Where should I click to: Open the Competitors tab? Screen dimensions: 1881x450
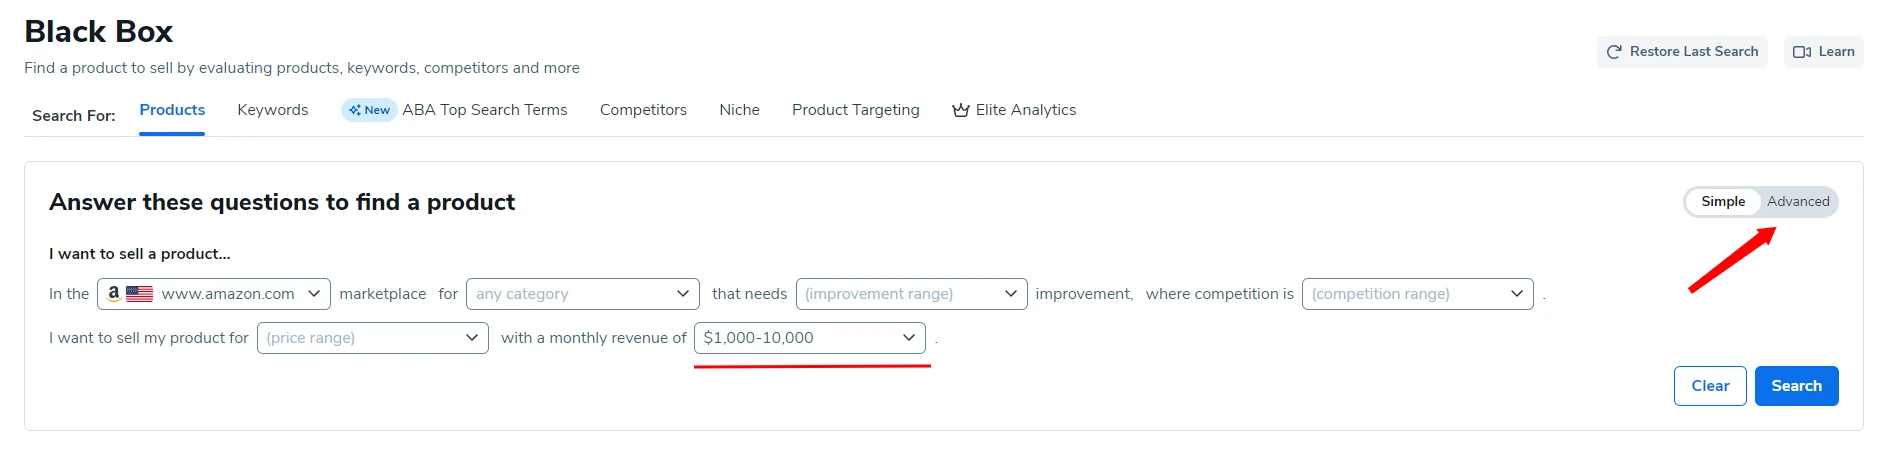point(643,110)
